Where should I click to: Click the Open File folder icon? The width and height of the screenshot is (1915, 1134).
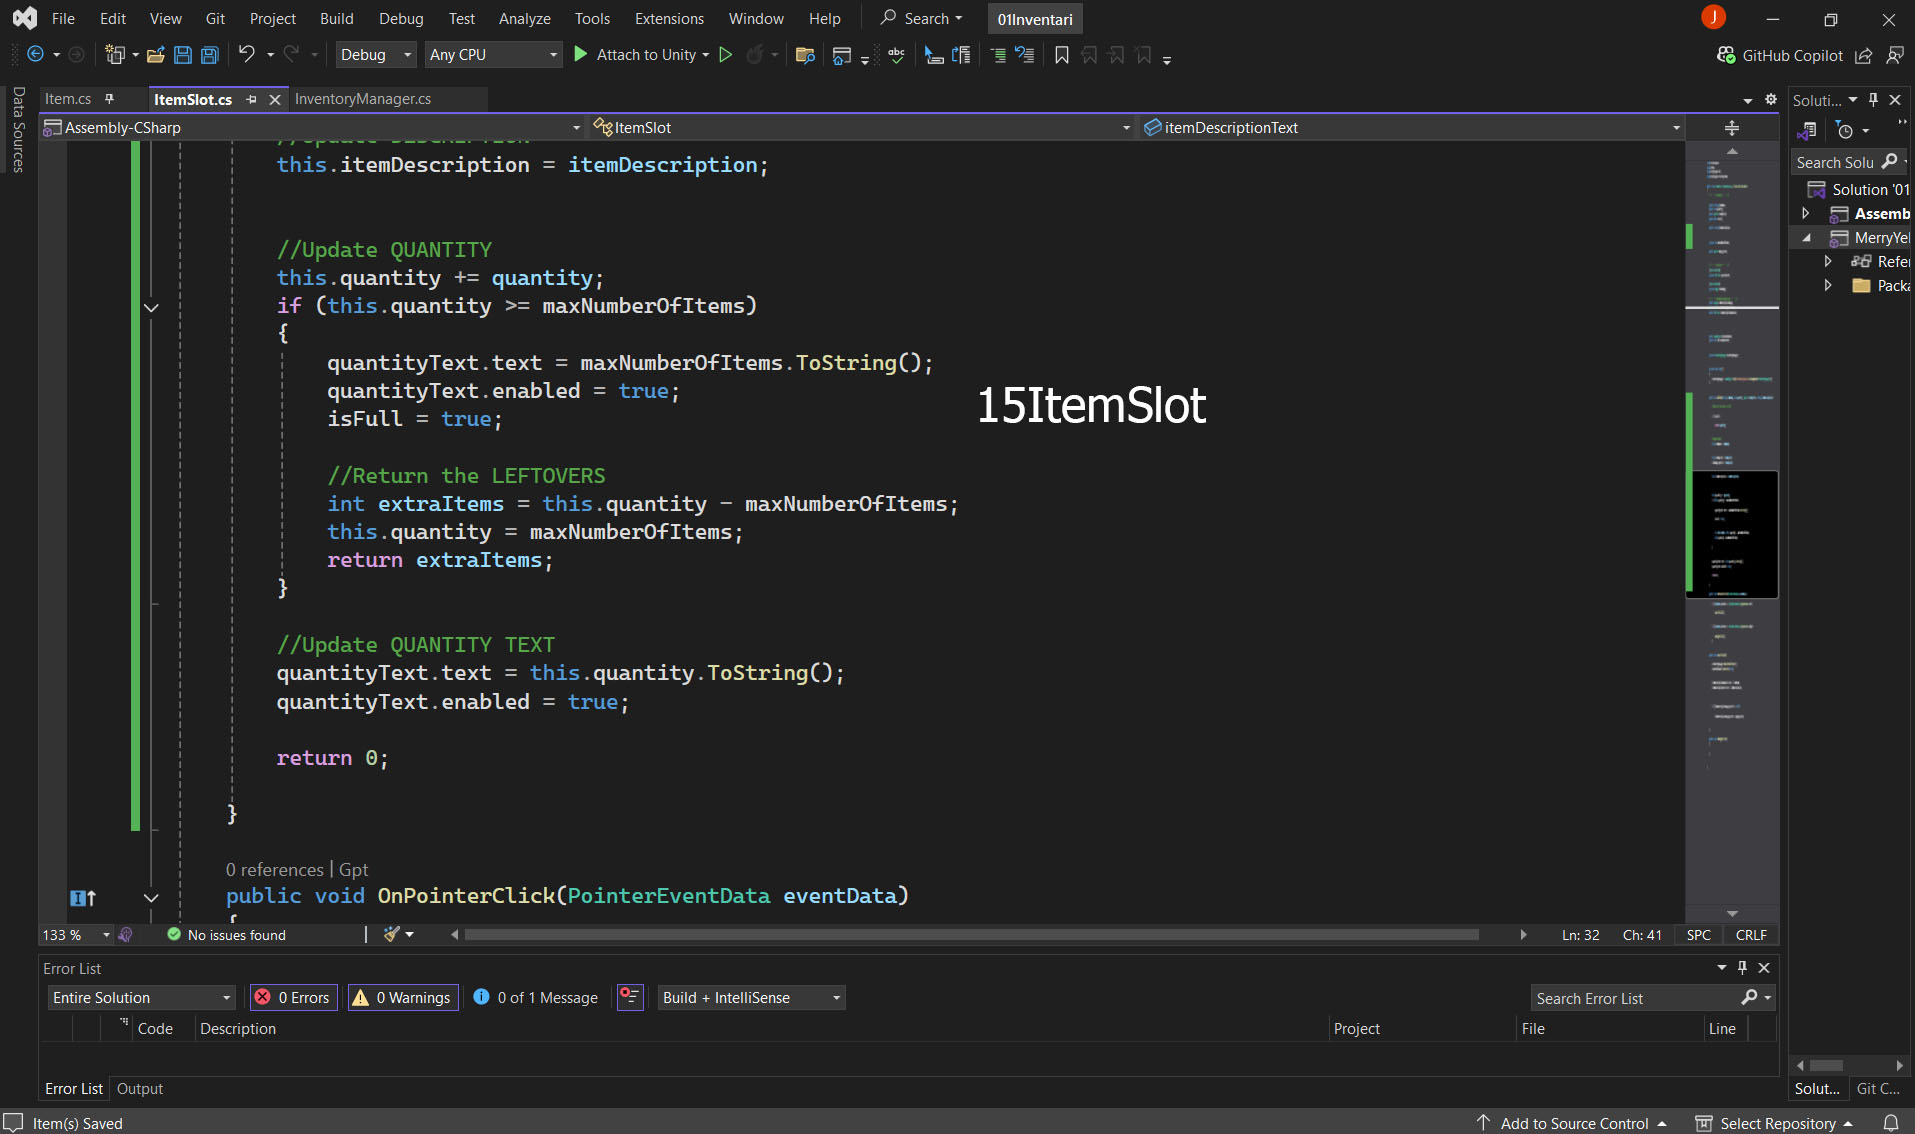click(x=155, y=55)
